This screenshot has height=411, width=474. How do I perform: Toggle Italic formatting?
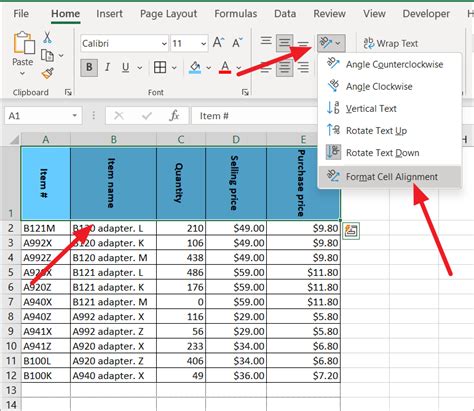pyautogui.click(x=107, y=67)
